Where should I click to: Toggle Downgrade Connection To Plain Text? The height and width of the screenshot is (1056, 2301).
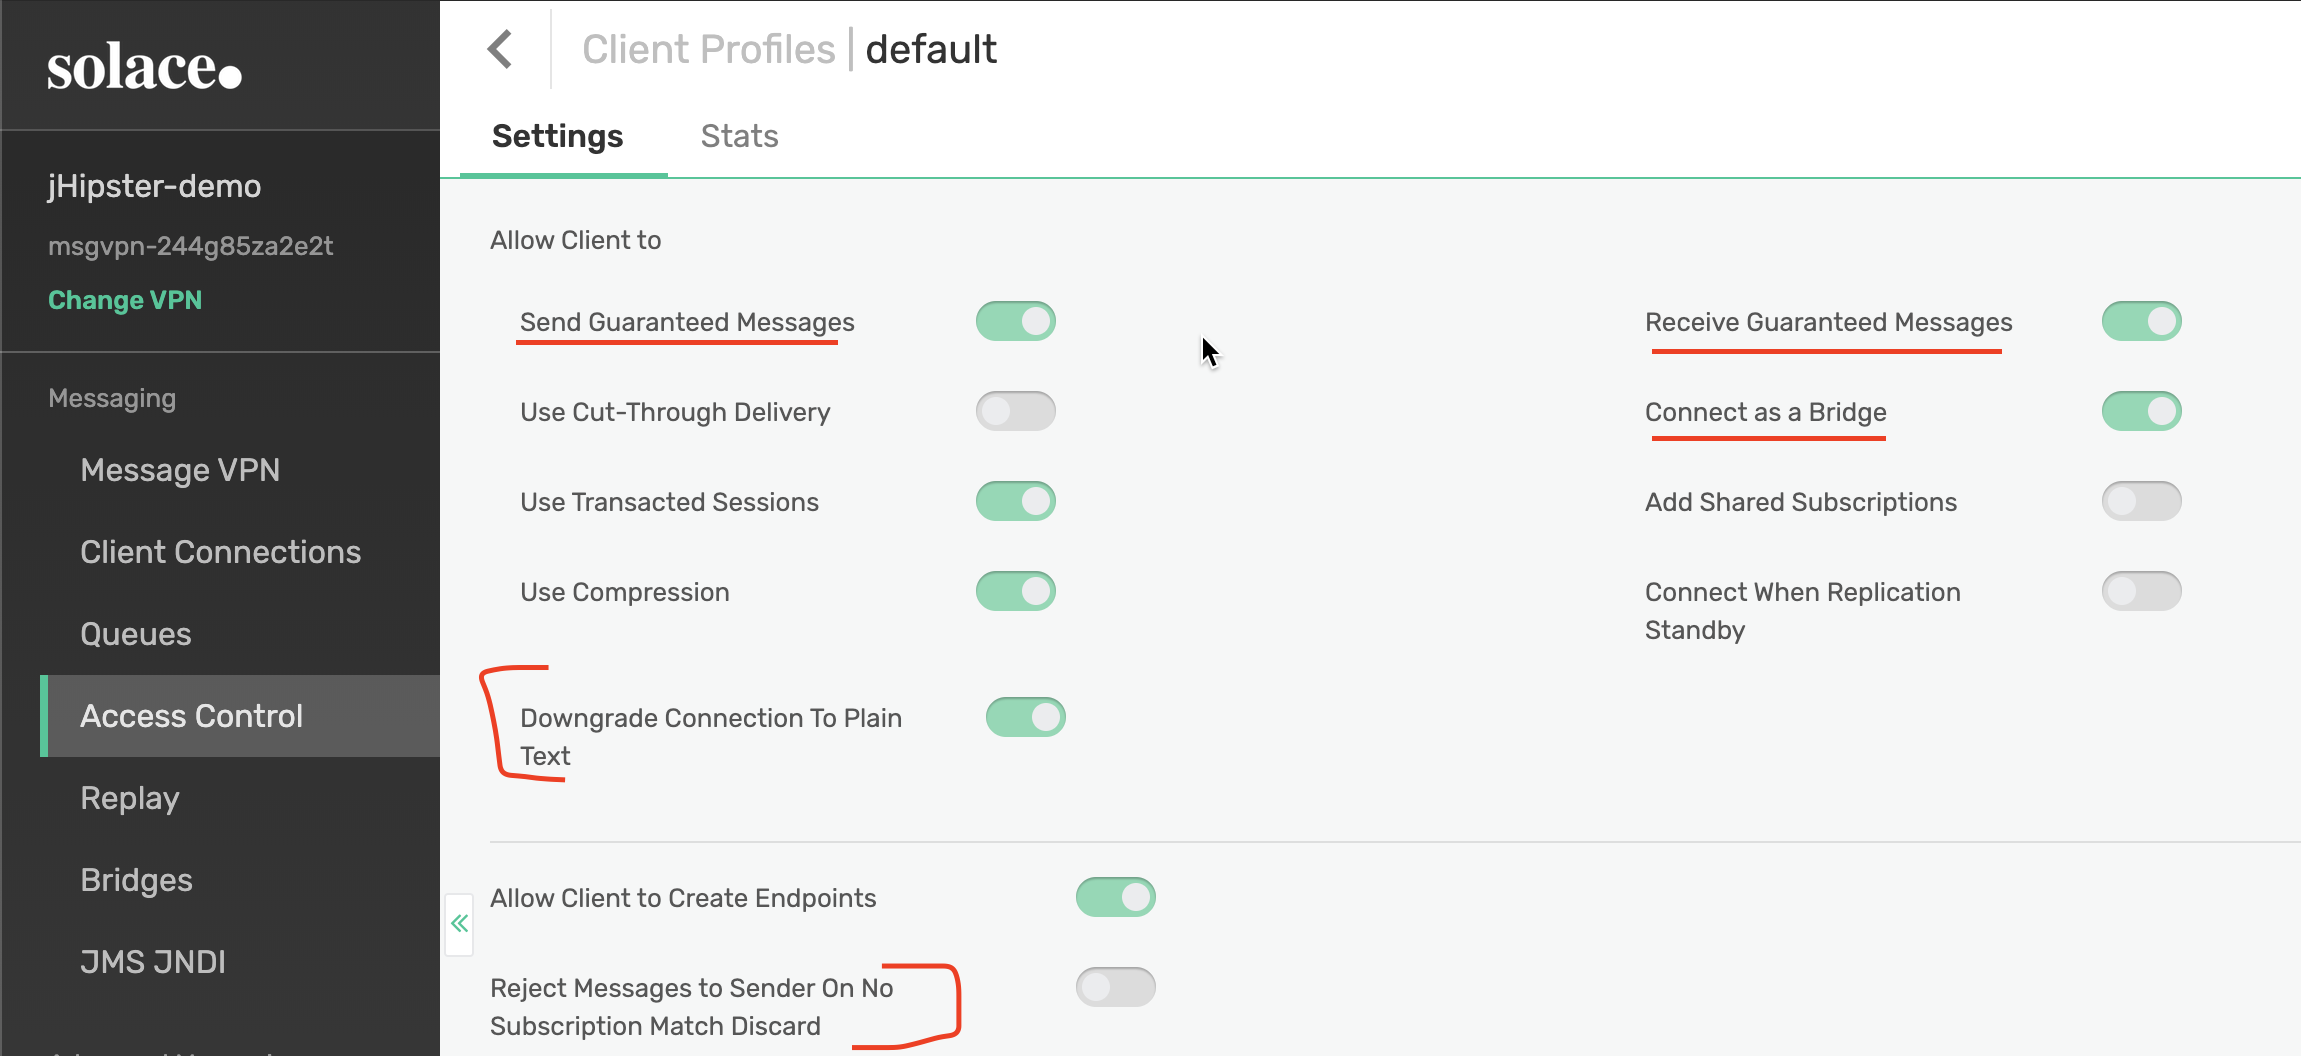(x=1025, y=717)
